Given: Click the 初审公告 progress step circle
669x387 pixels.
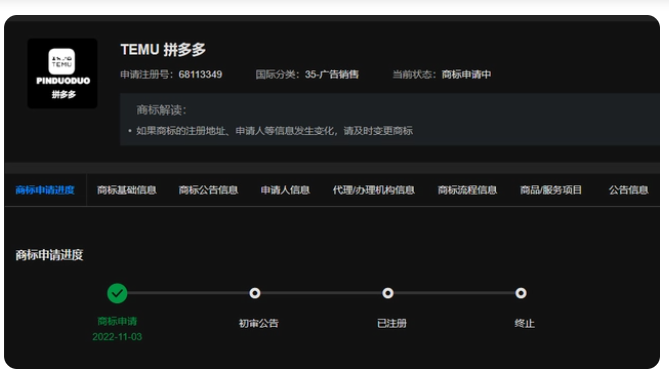Looking at the screenshot, I should pyautogui.click(x=255, y=293).
